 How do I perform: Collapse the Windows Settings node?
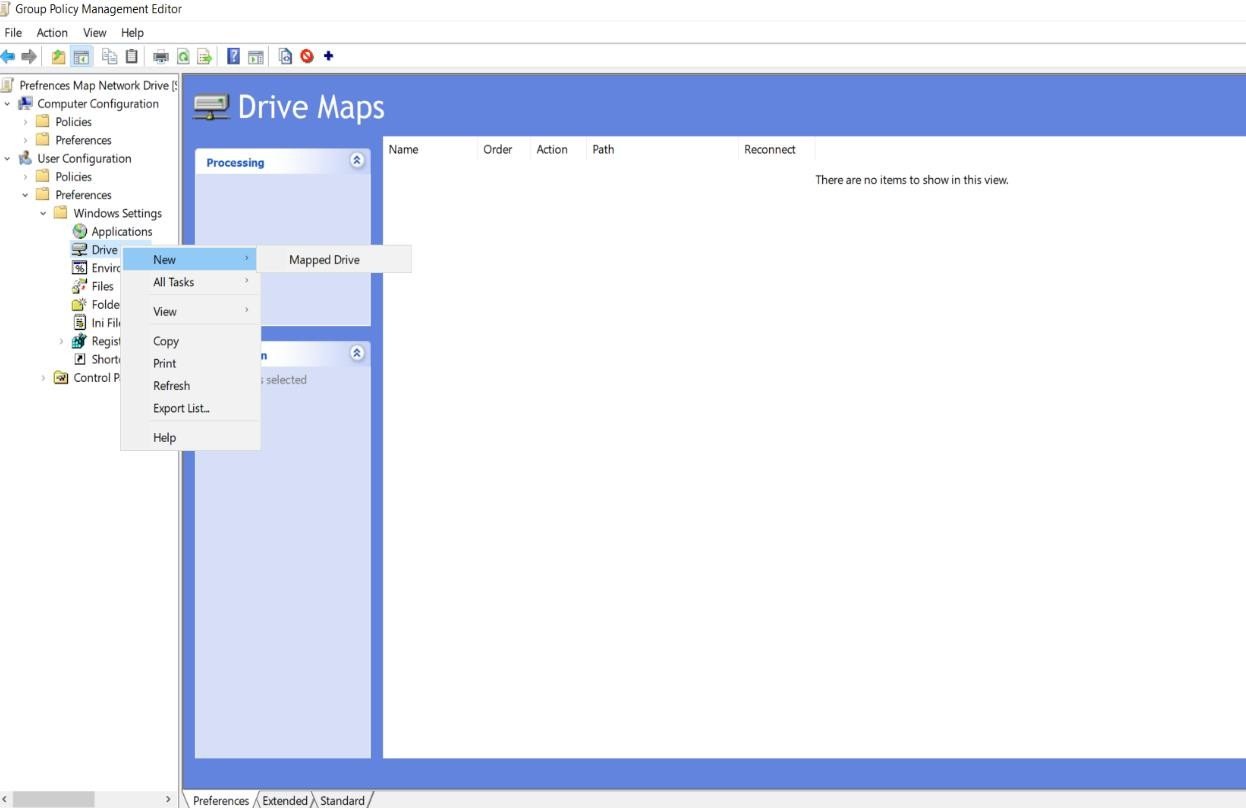(x=44, y=213)
